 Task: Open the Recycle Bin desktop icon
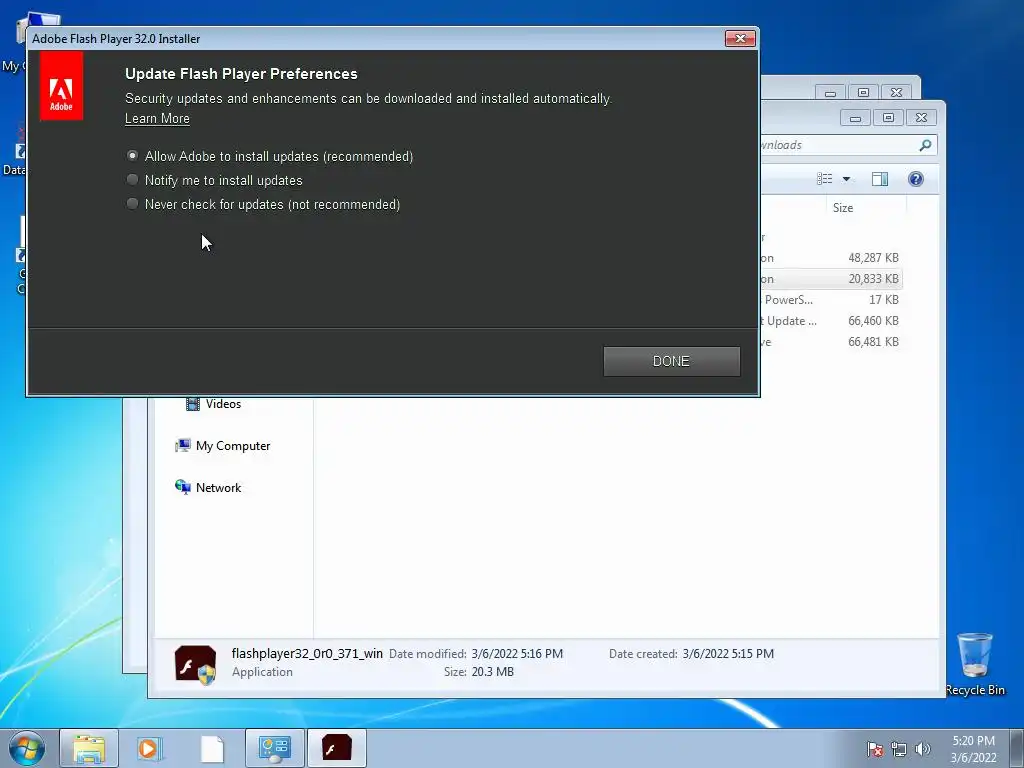[x=974, y=664]
